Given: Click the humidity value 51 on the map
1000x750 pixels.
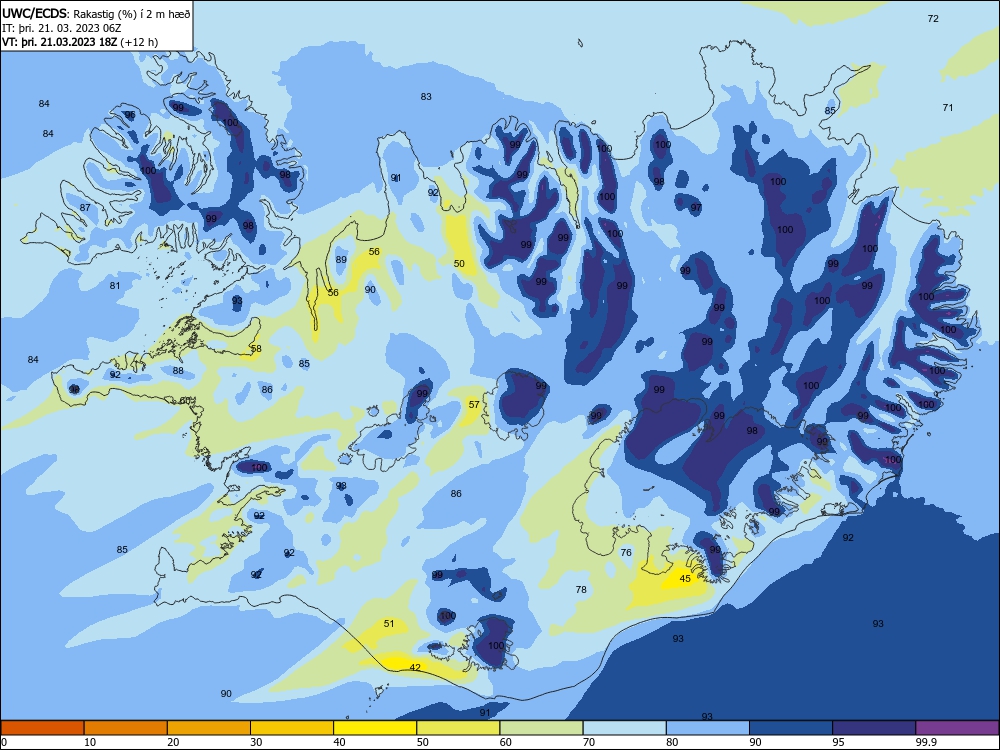Looking at the screenshot, I should tap(389, 624).
